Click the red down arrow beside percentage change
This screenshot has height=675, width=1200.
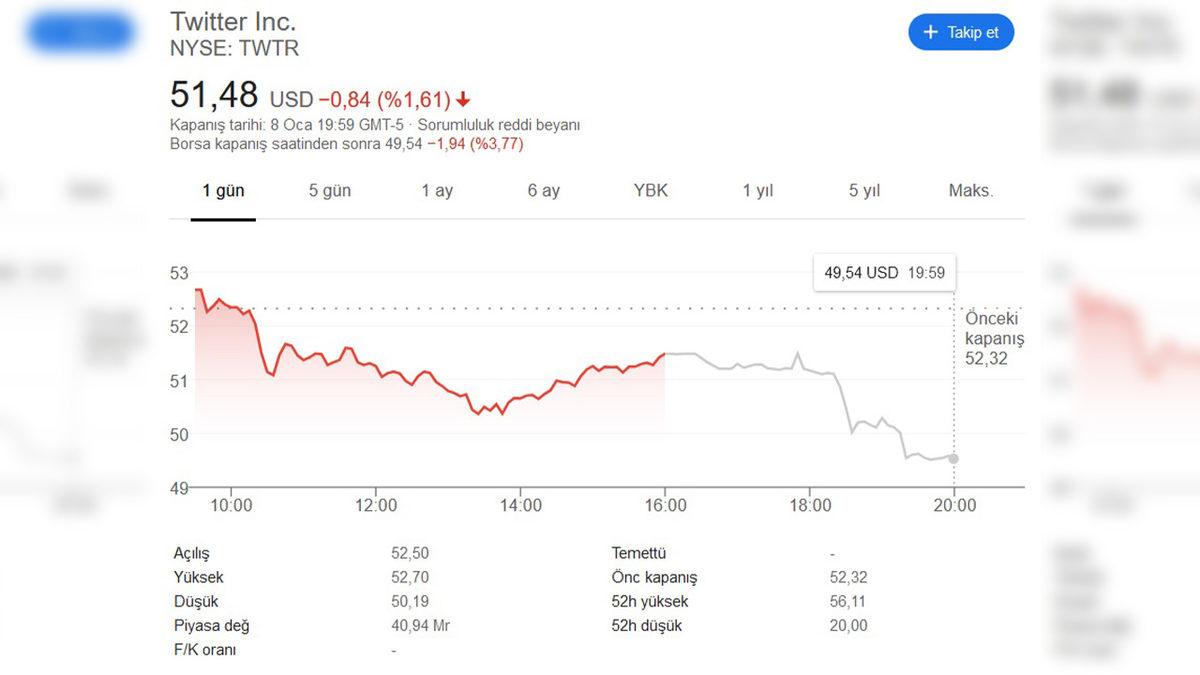tap(463, 100)
